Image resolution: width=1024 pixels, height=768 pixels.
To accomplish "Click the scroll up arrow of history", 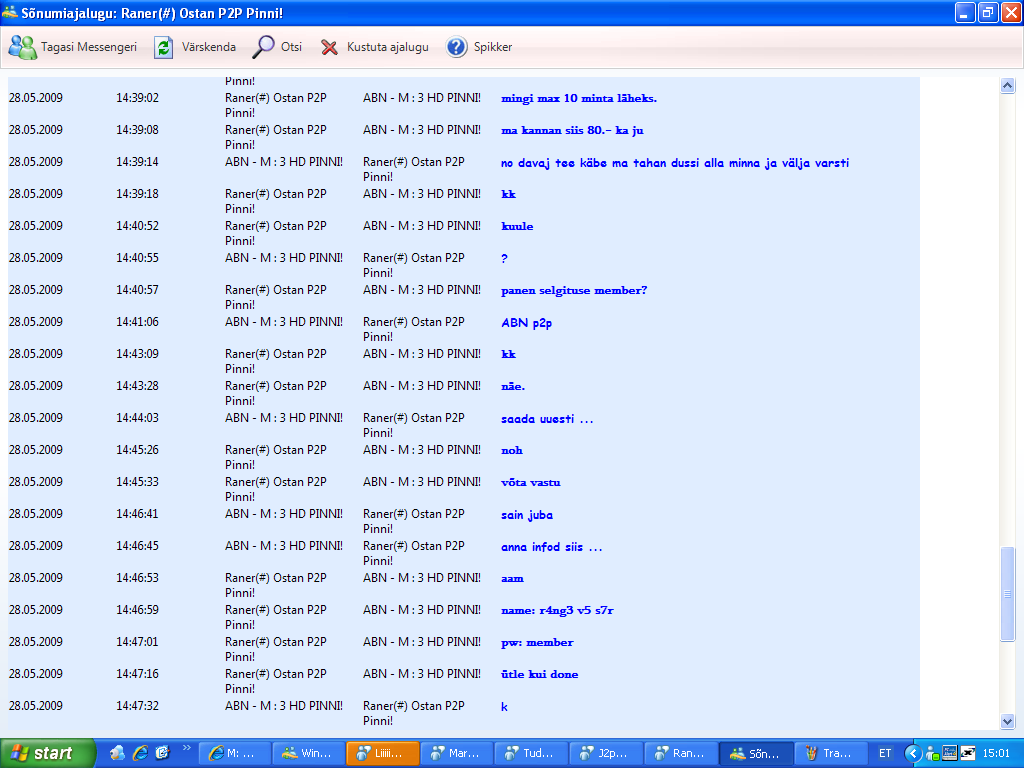I will tap(1007, 86).
